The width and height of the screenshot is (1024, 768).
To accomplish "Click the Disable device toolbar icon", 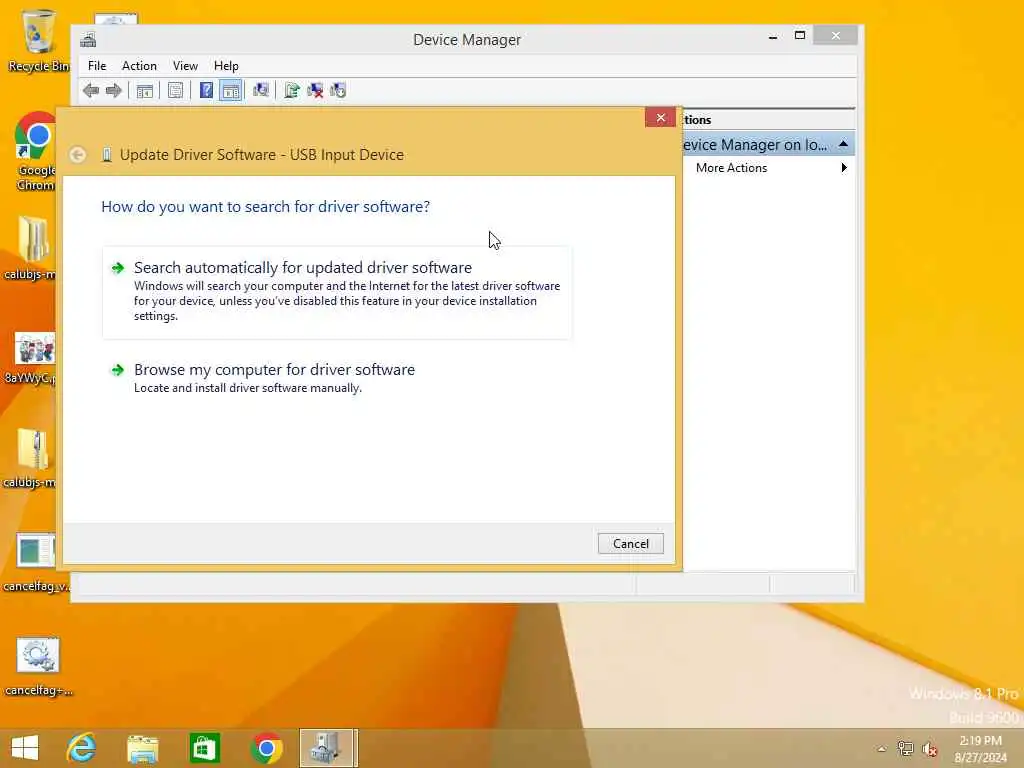I will [x=338, y=90].
